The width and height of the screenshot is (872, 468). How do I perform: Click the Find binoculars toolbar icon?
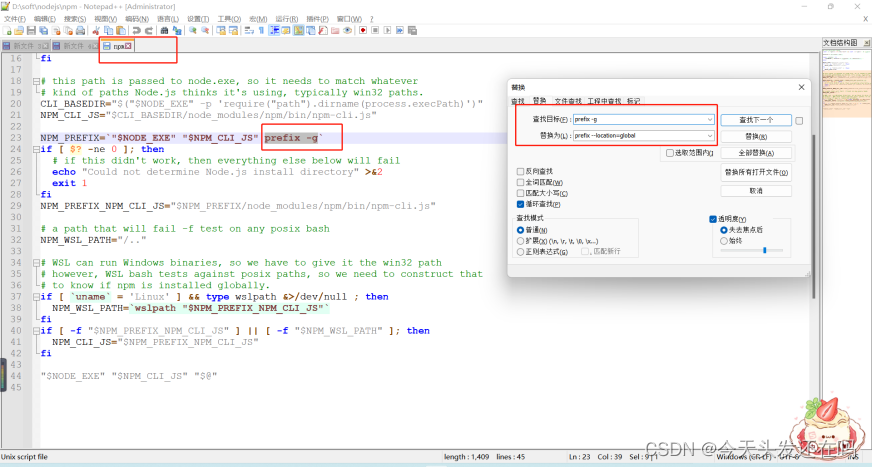pyautogui.click(x=164, y=31)
